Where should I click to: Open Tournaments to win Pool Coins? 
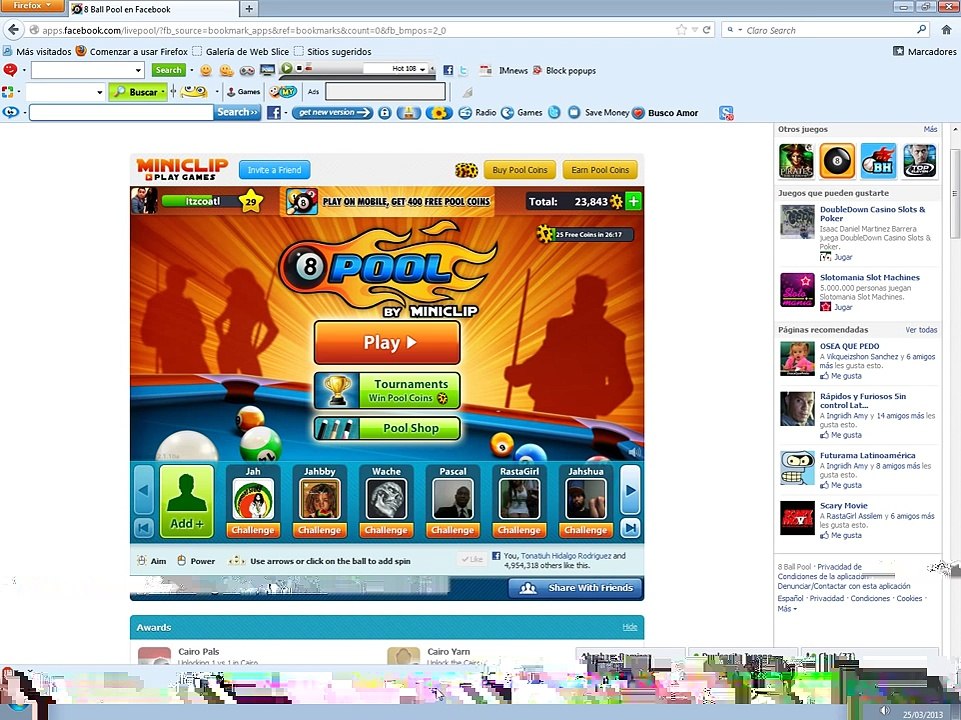[x=387, y=390]
